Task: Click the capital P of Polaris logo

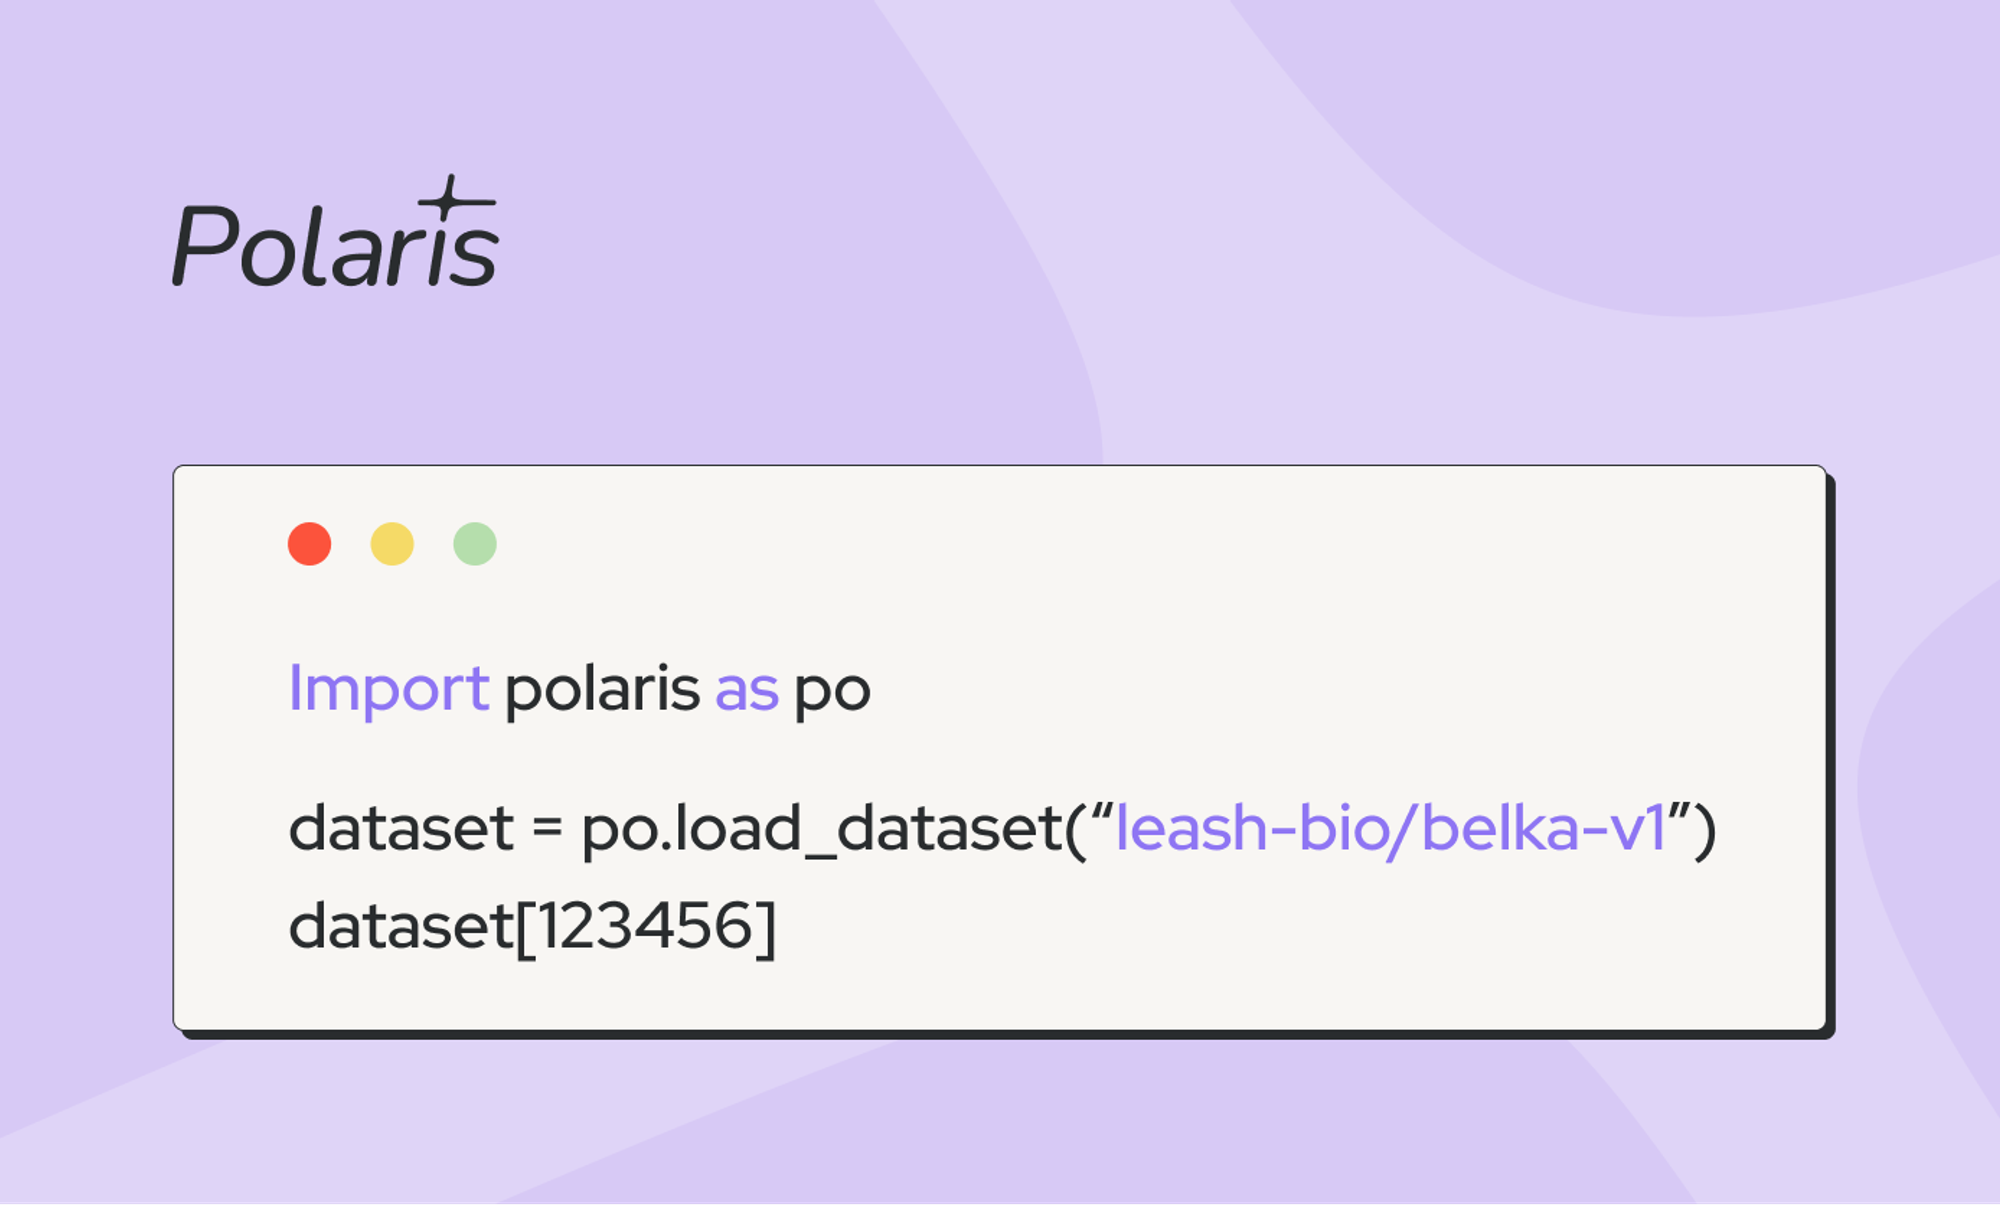Action: [205, 245]
